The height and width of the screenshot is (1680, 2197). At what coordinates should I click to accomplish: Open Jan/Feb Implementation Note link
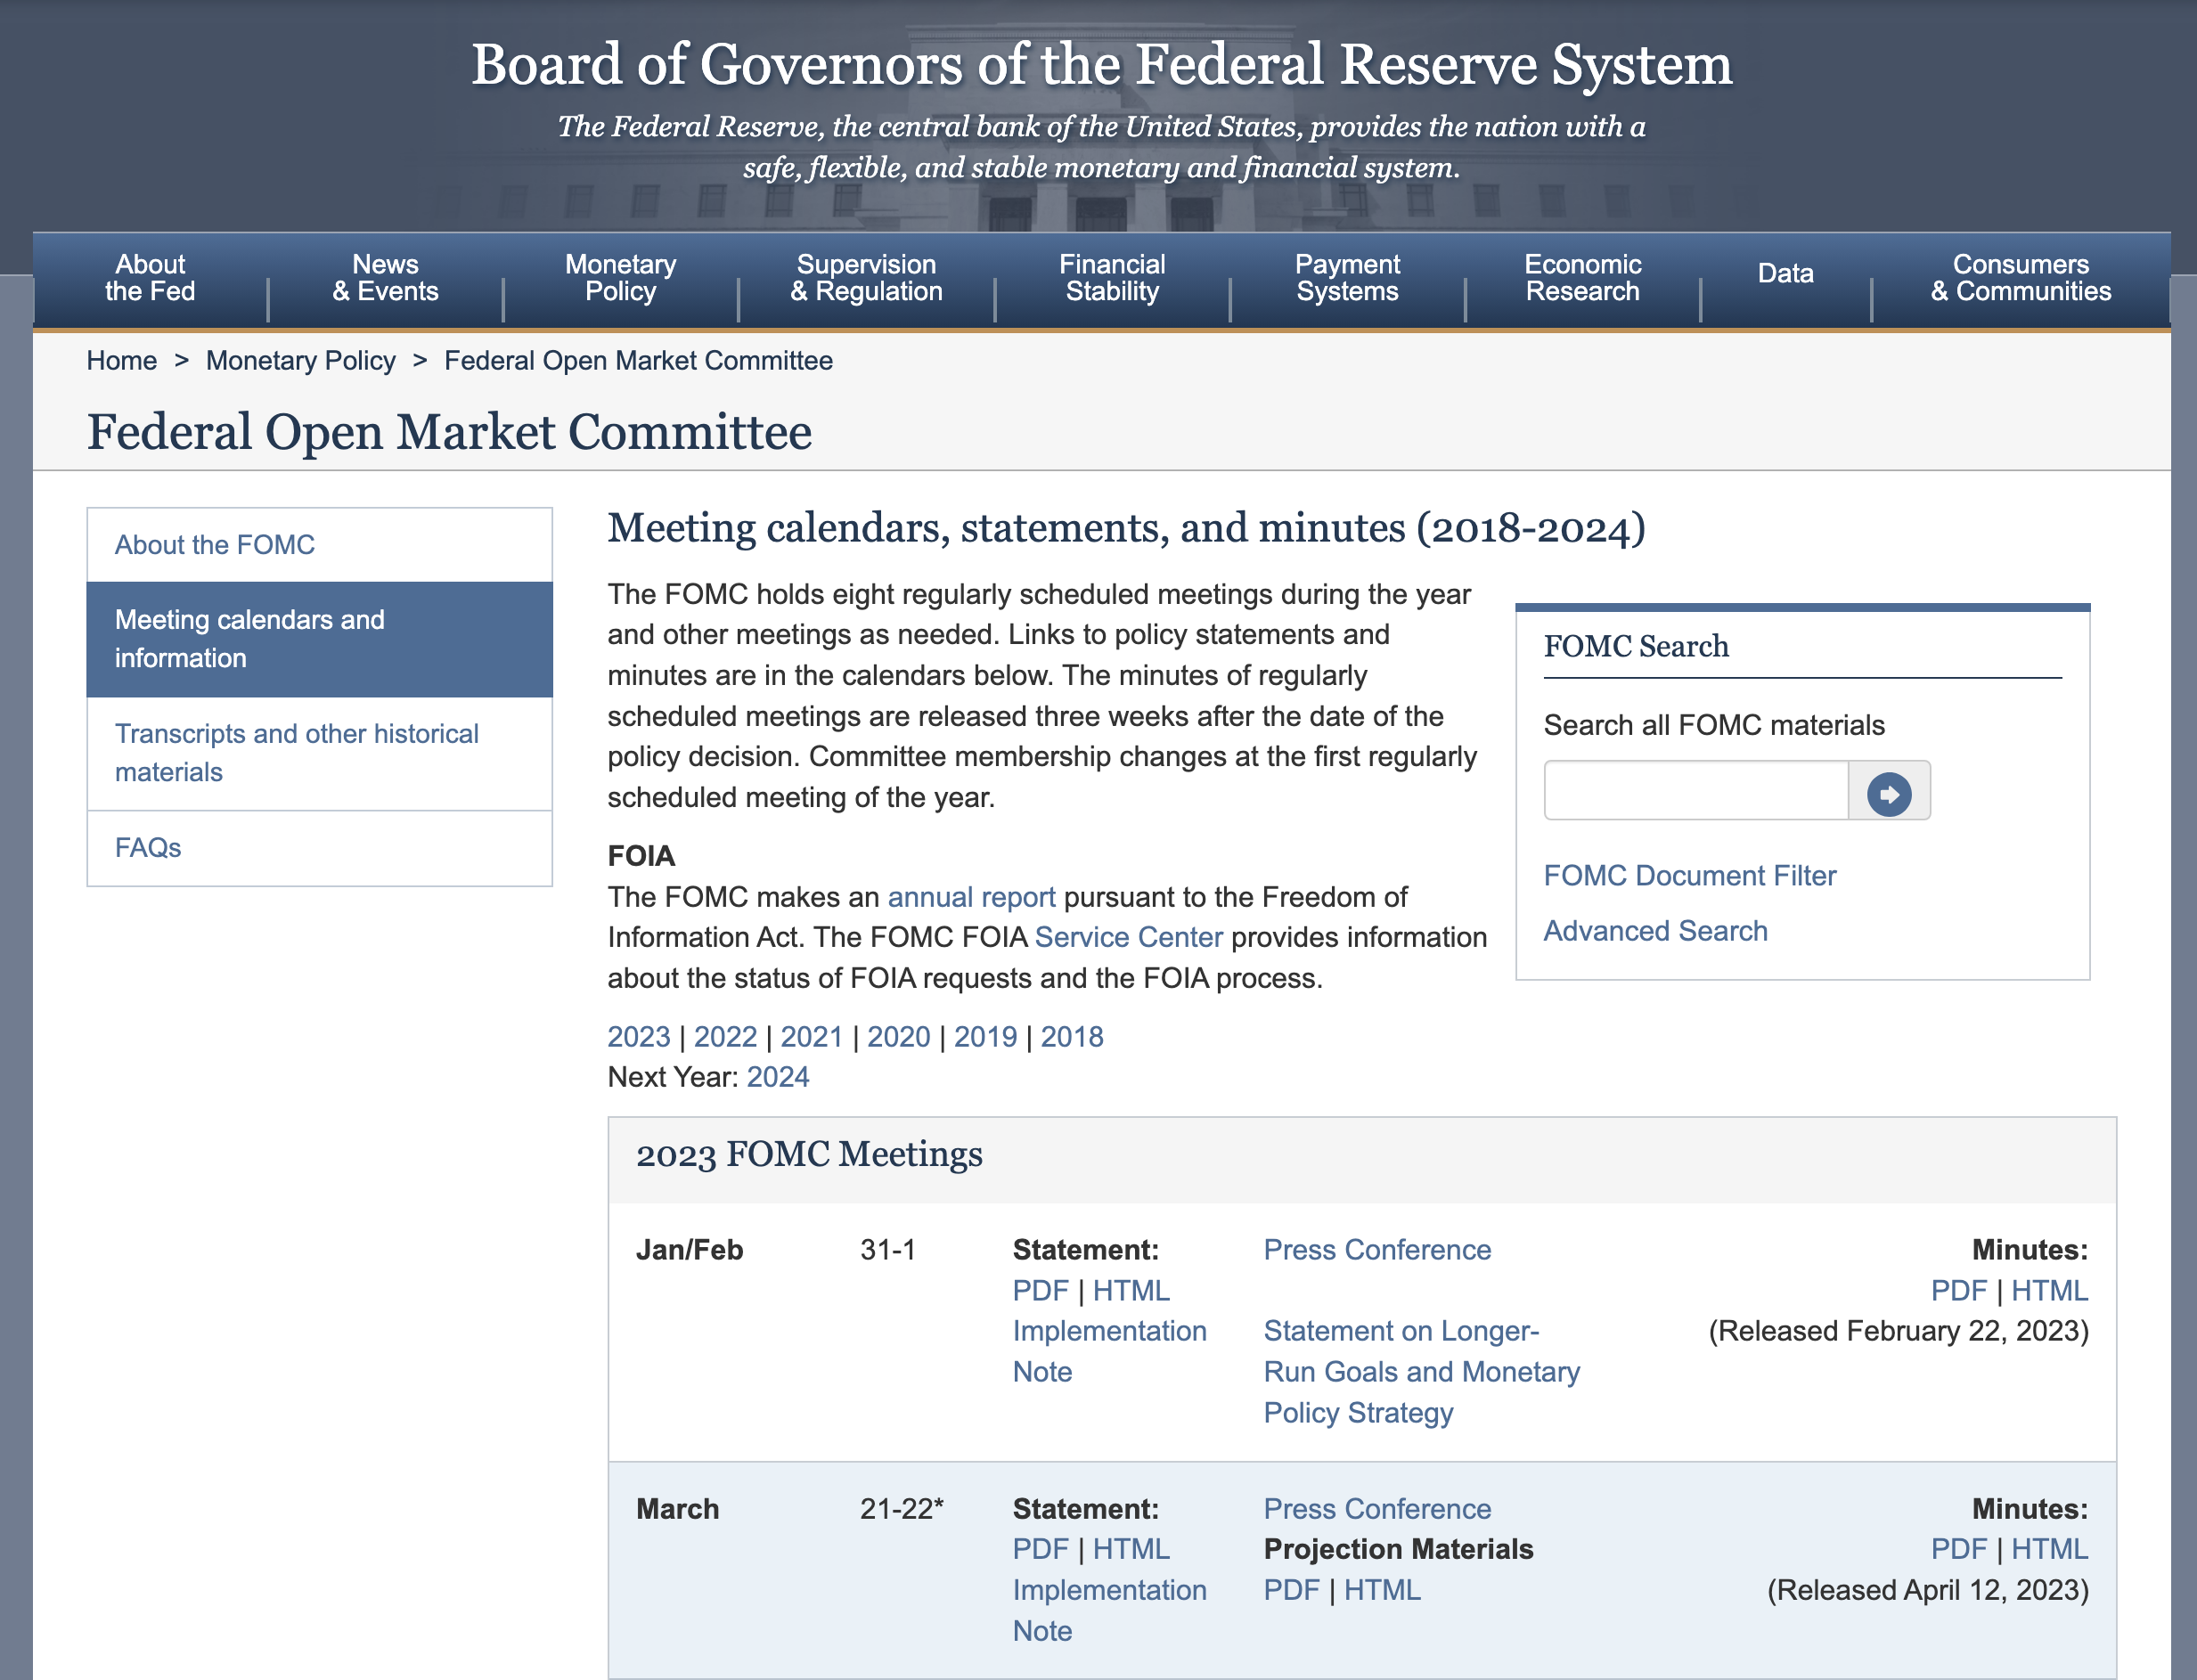1109,1351
